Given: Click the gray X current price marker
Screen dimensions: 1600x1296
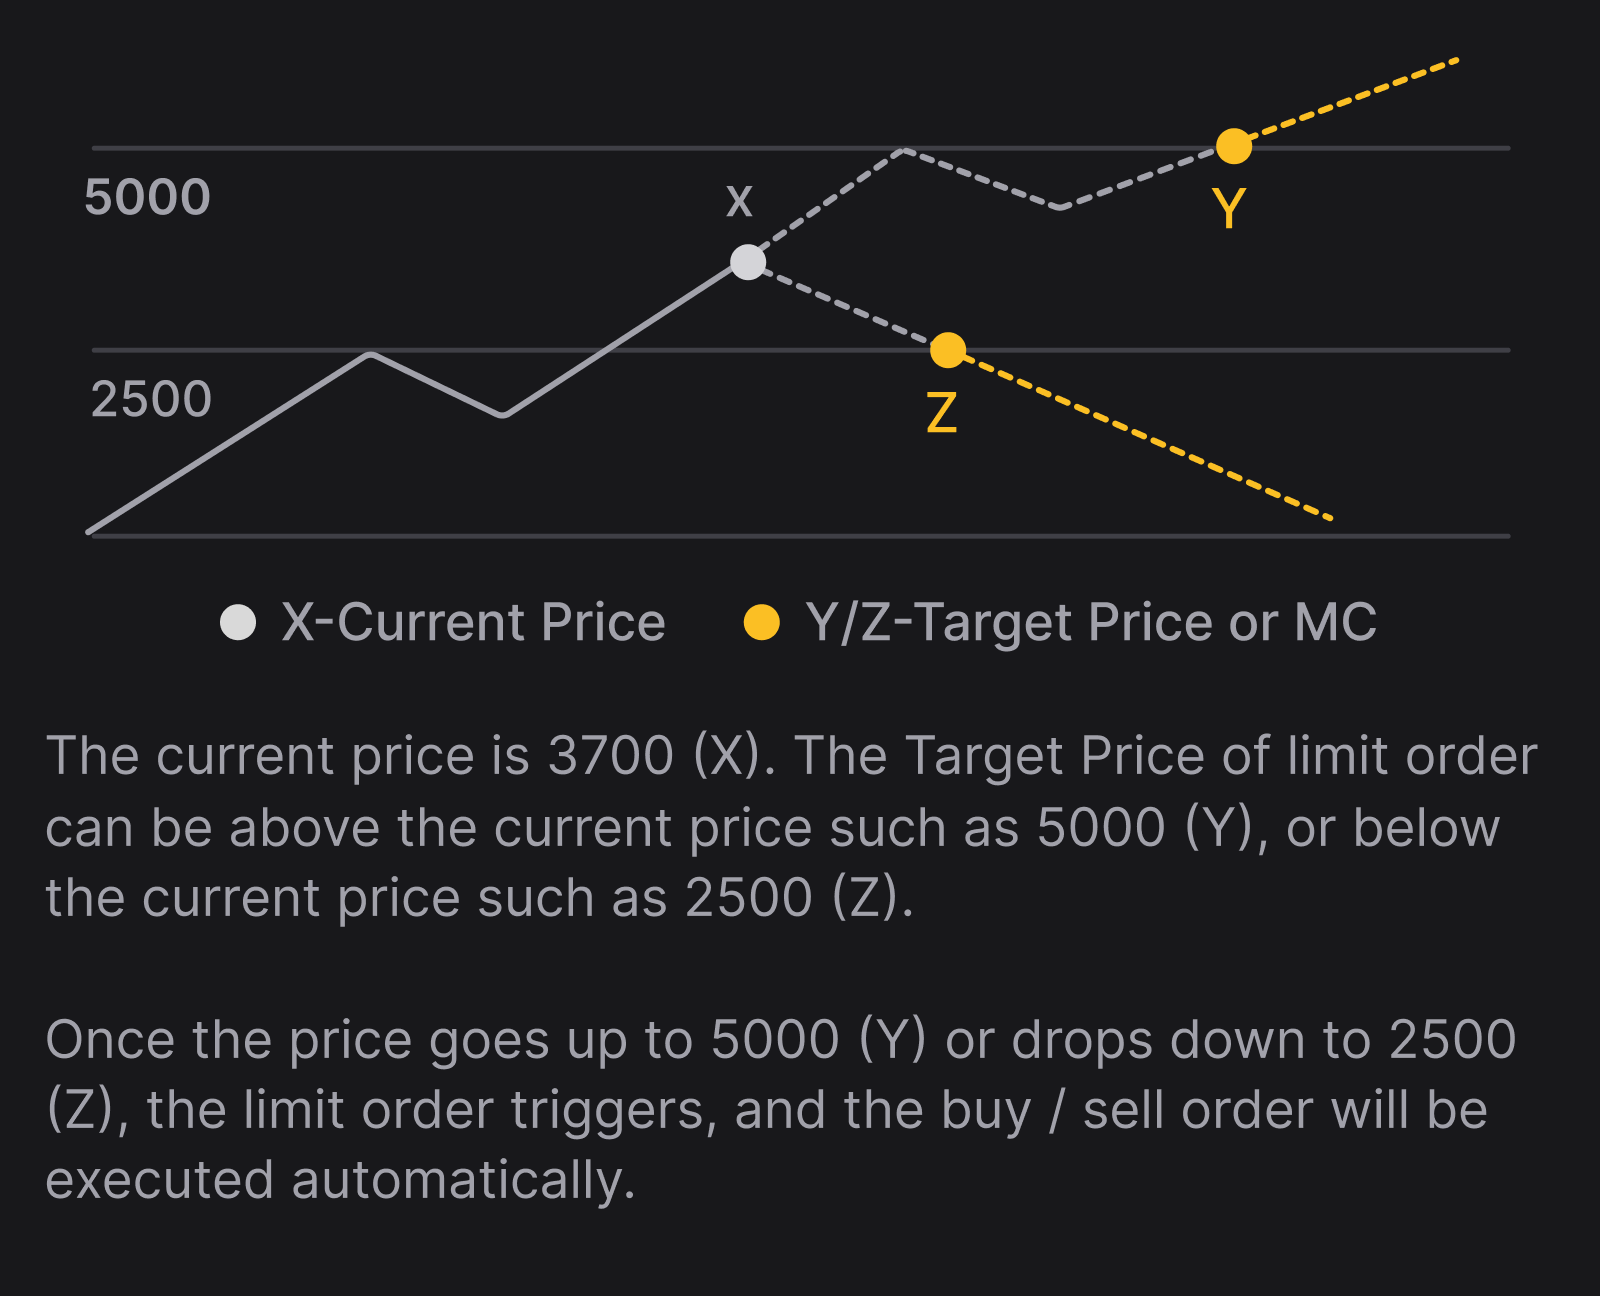Looking at the screenshot, I should tap(748, 262).
